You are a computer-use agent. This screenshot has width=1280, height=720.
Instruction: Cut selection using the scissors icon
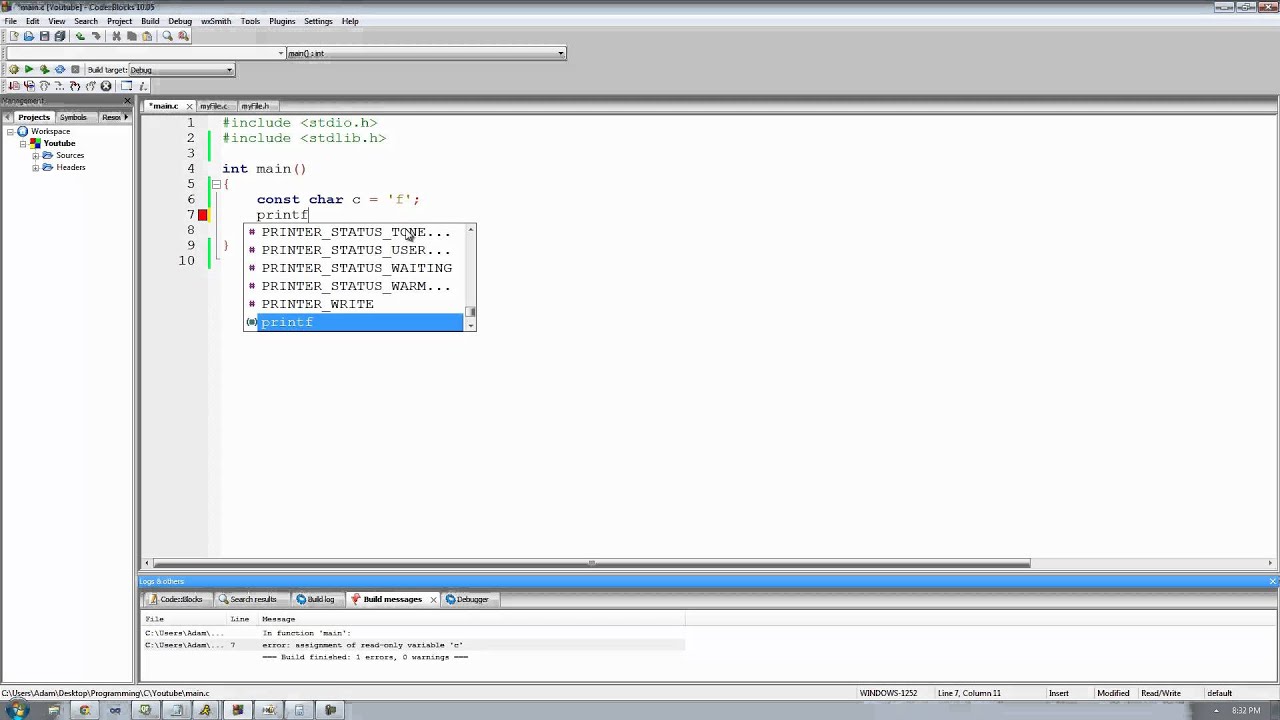pyautogui.click(x=116, y=36)
